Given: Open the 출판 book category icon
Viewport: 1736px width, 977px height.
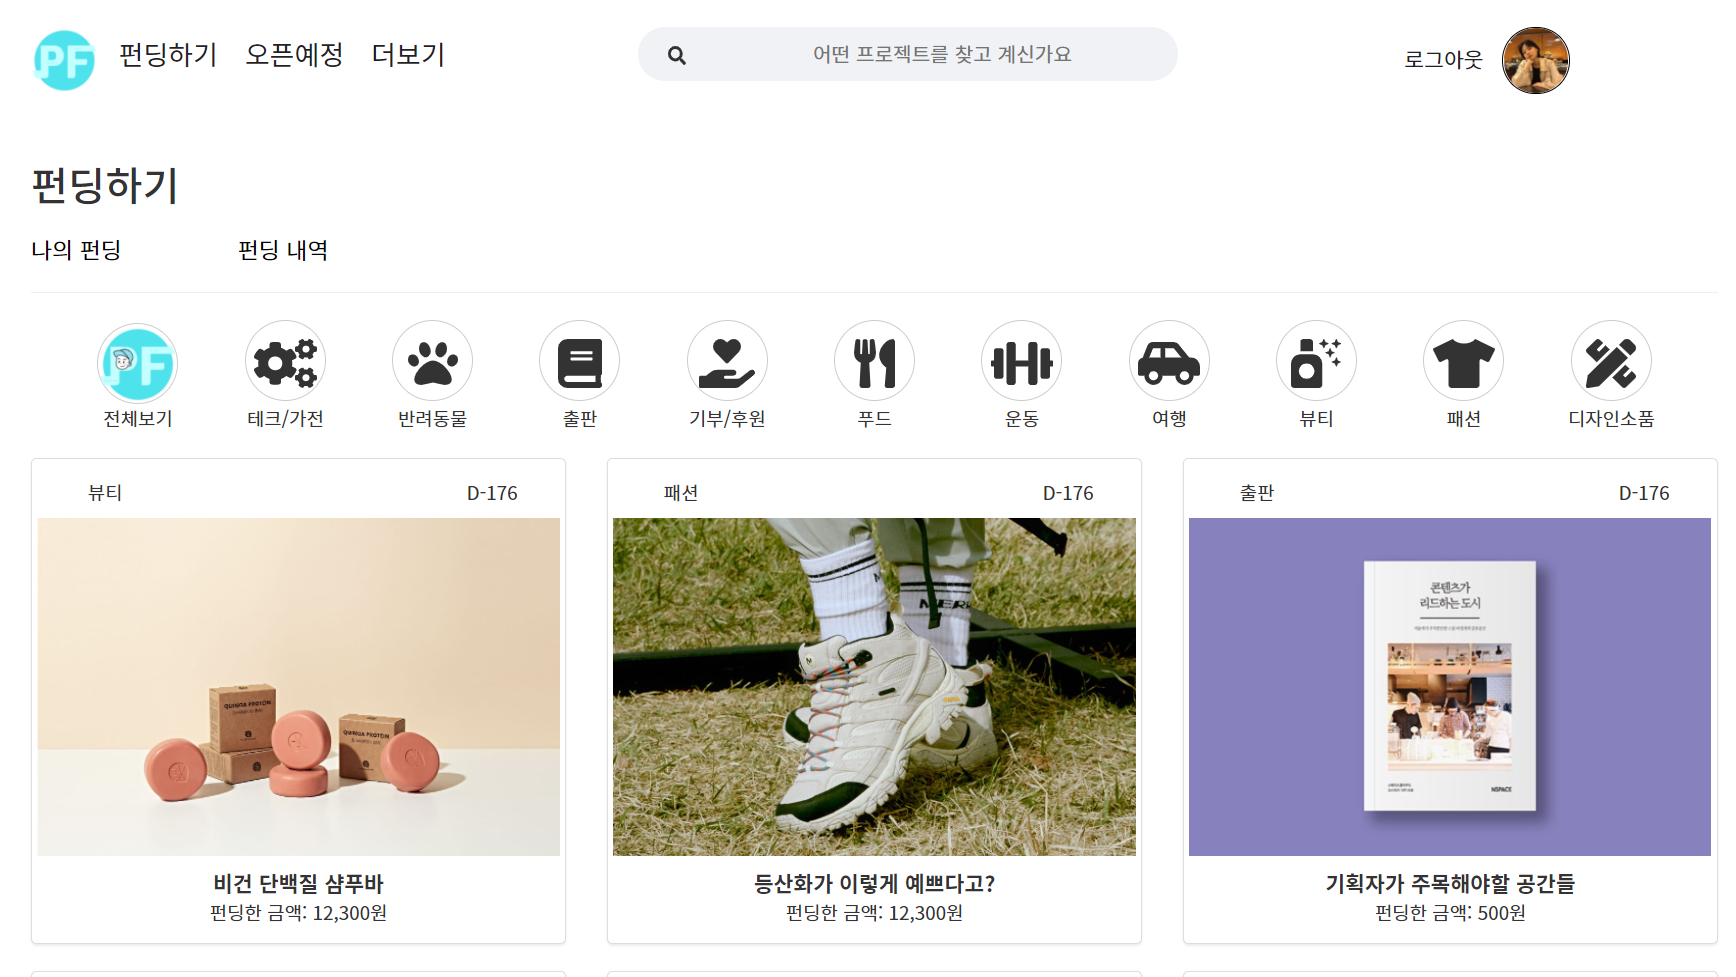Looking at the screenshot, I should click(579, 361).
